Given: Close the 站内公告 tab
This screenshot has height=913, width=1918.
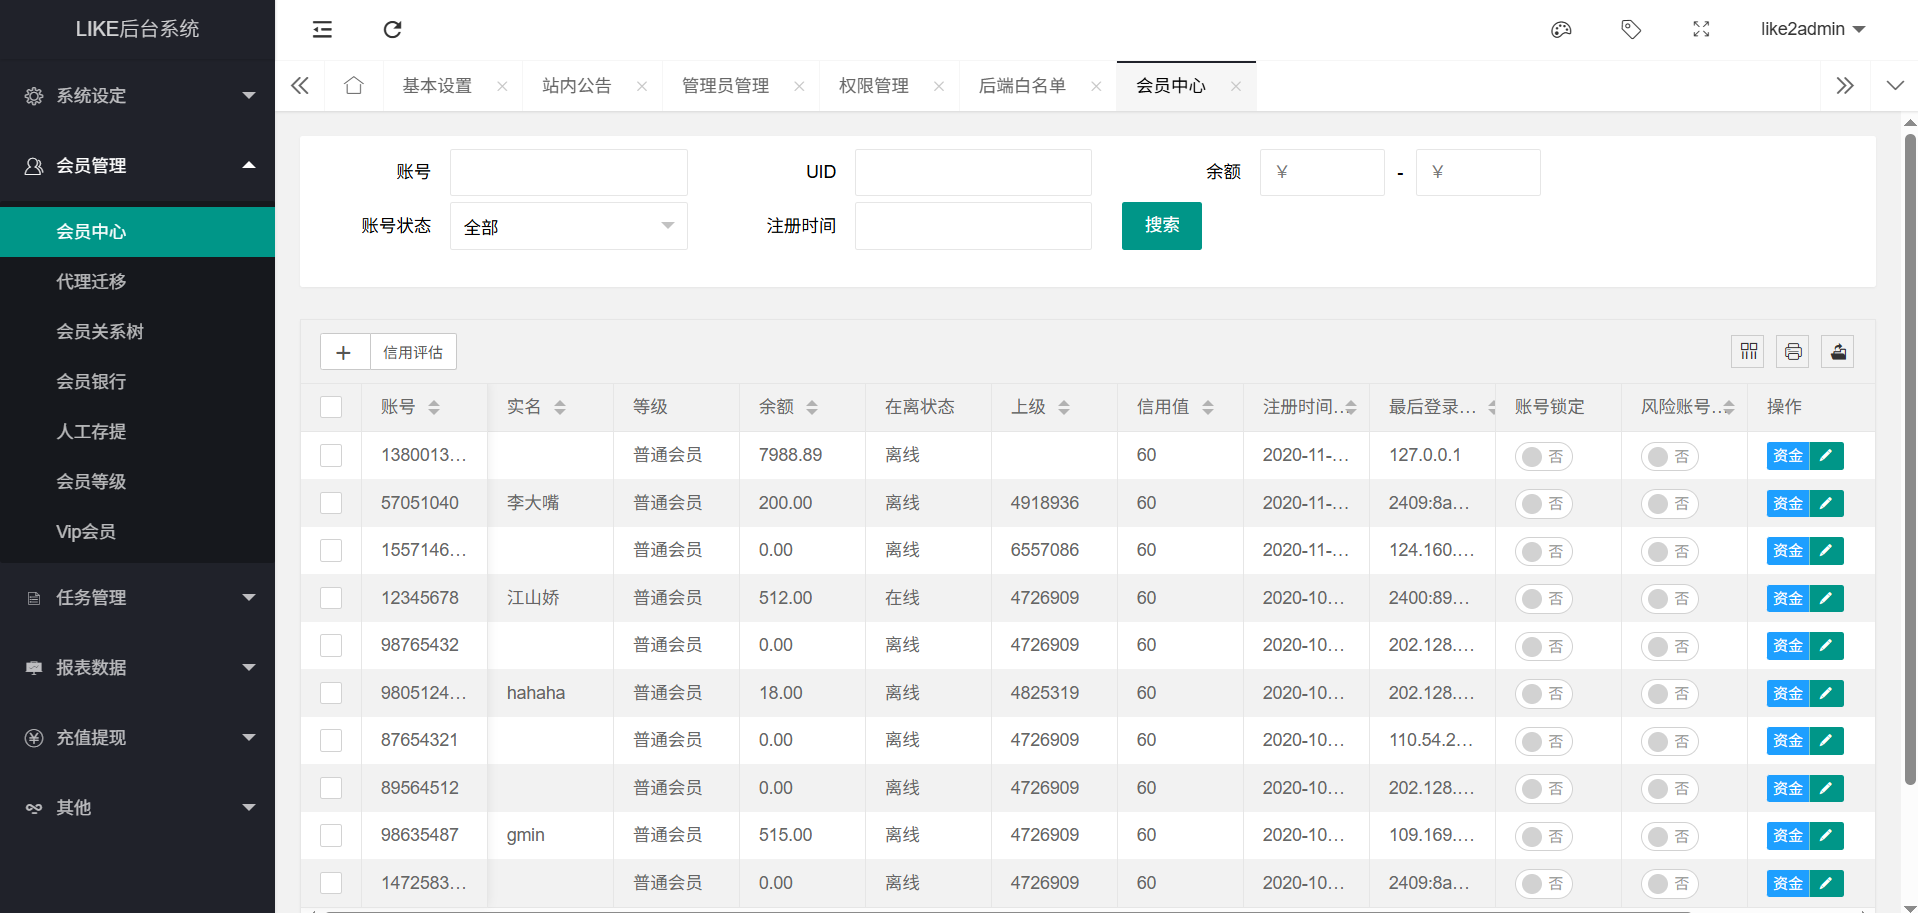Looking at the screenshot, I should (642, 86).
